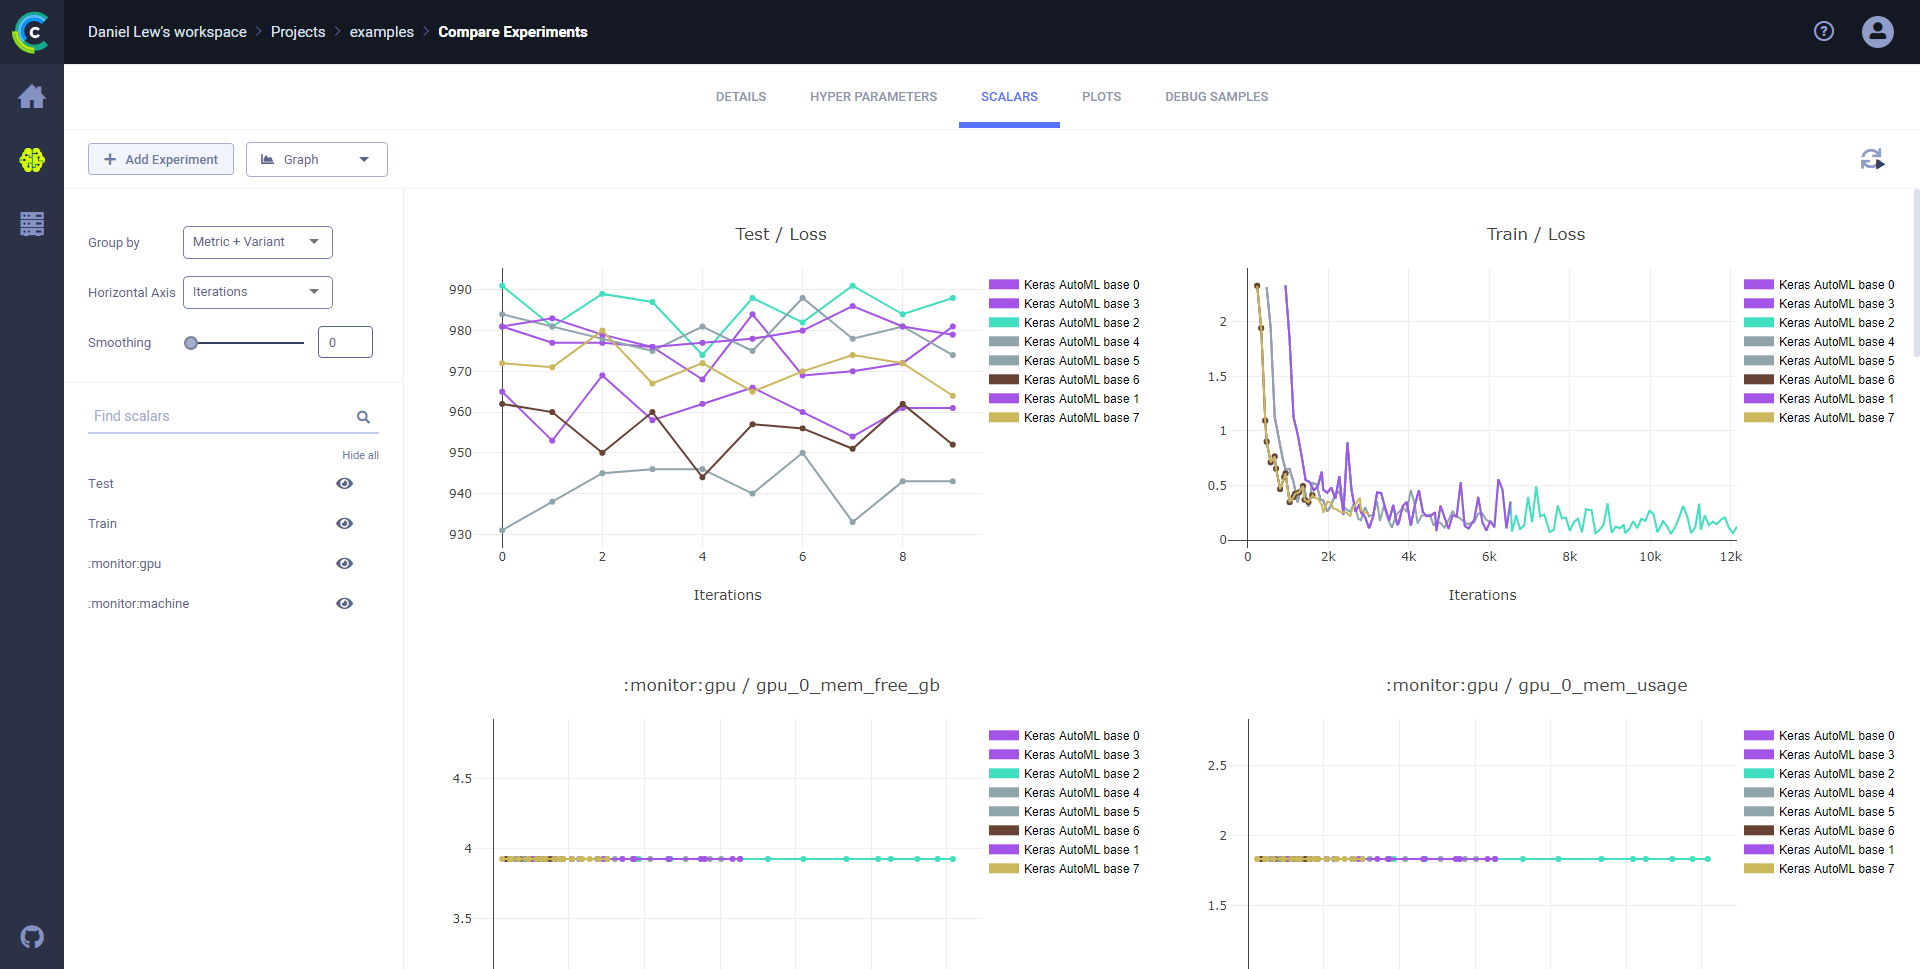Image resolution: width=1920 pixels, height=969 pixels.
Task: Click the Add Experiment button
Action: point(161,160)
